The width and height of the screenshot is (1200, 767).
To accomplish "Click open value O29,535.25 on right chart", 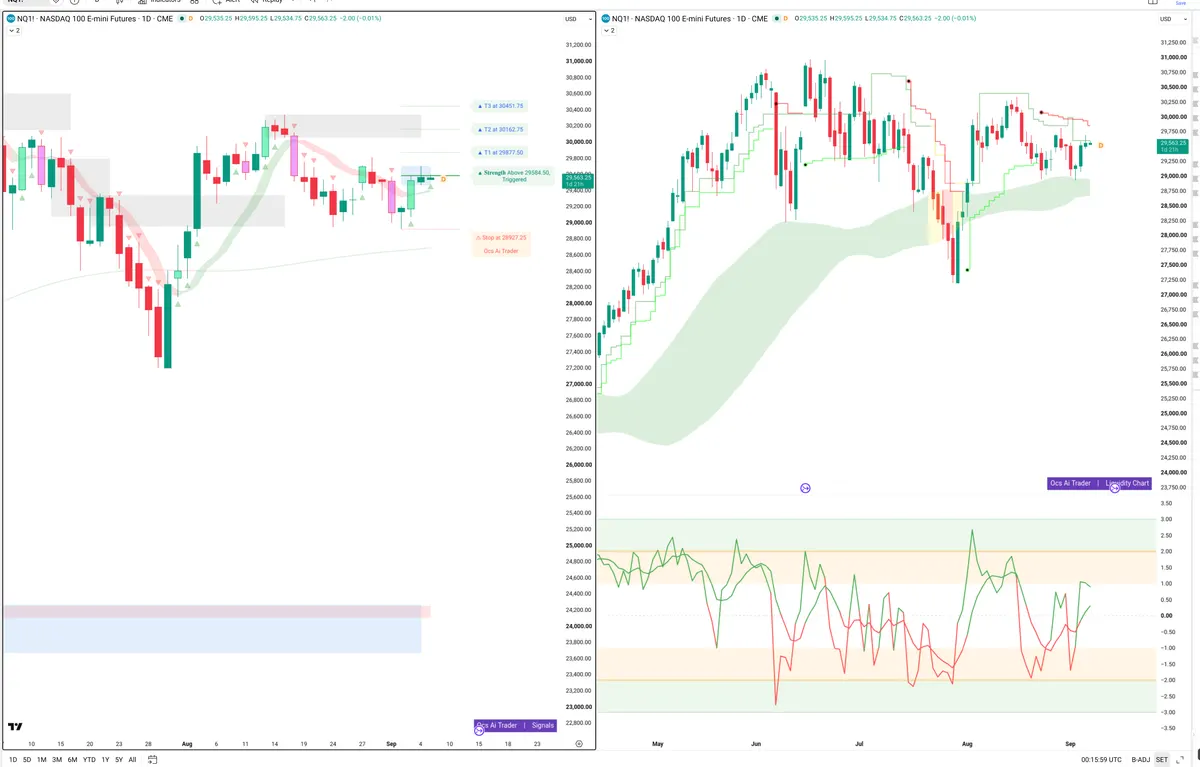I will 814,19.
